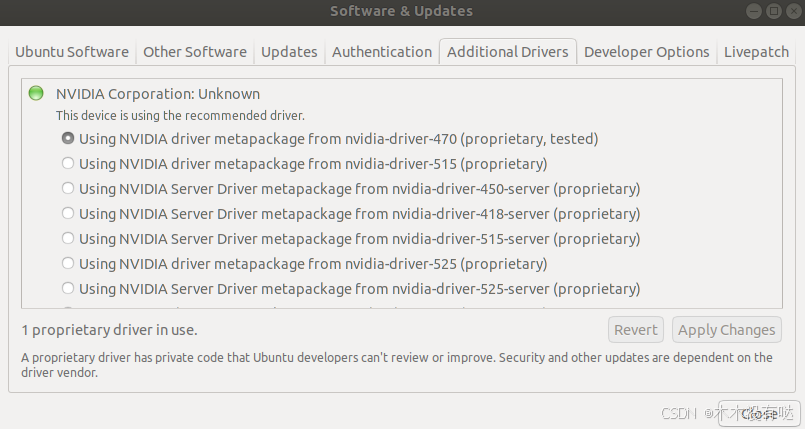The height and width of the screenshot is (429, 805).
Task: Click '1 proprietary driver in use.' status
Action: [109, 330]
